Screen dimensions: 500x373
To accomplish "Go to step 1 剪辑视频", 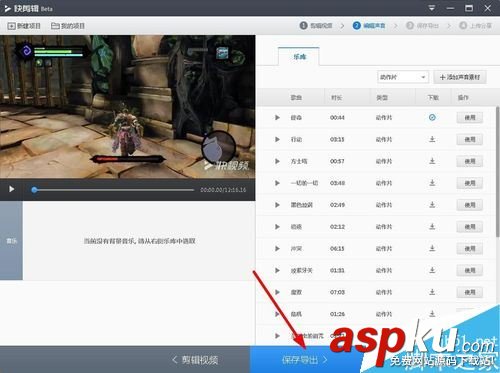I will pyautogui.click(x=317, y=26).
